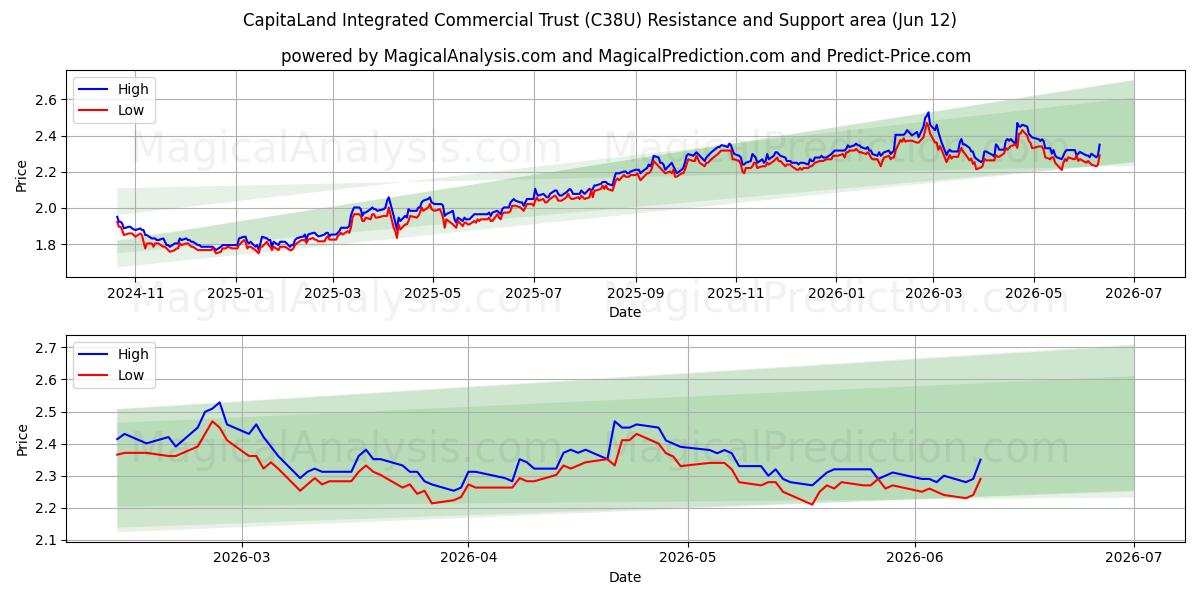This screenshot has height=600, width=1200.
Task: Click the red Low line sample in lower legend
Action: coord(94,375)
